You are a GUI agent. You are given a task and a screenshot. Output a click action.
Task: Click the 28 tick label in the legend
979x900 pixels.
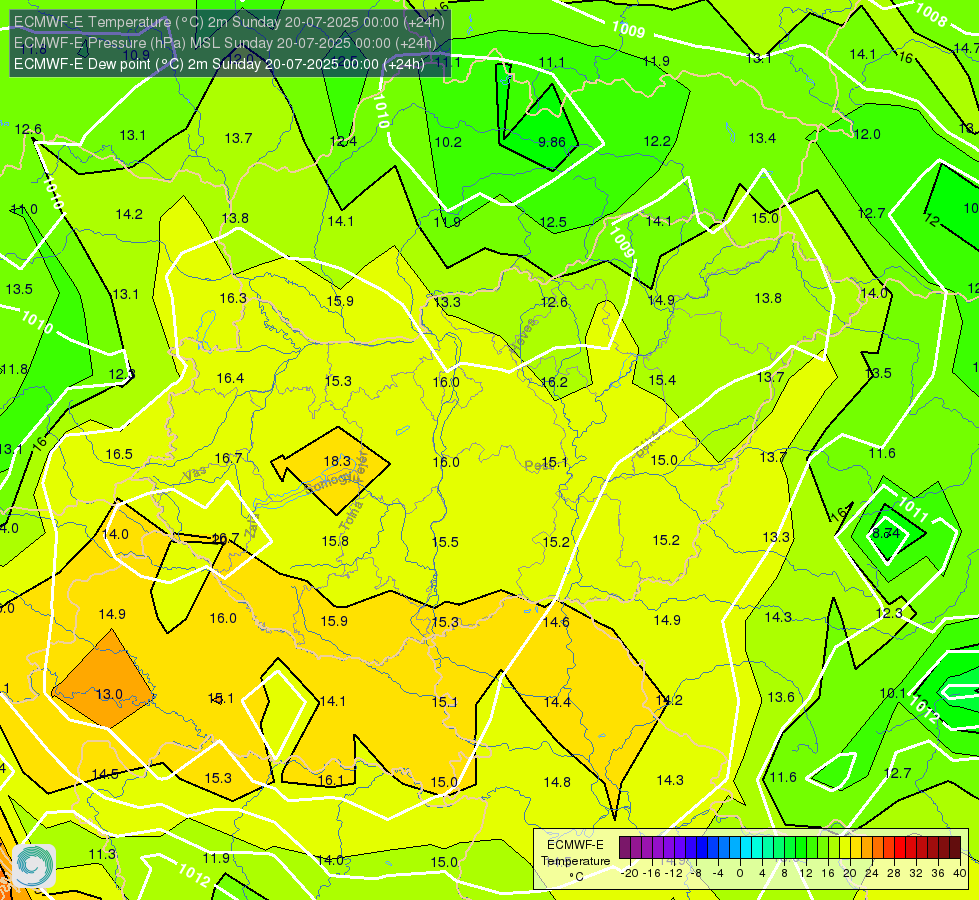[894, 873]
